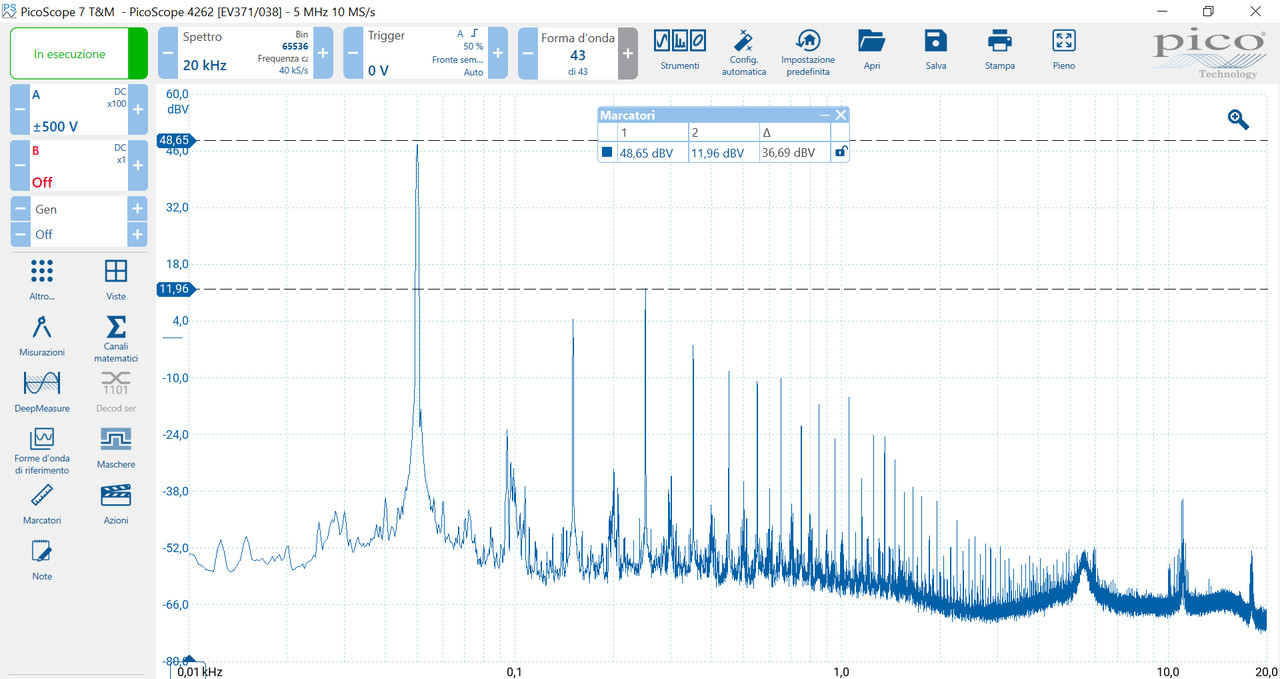Viewport: 1280px width, 679px height.
Task: Toggle the lock icon in Marcatori table
Action: coord(841,153)
